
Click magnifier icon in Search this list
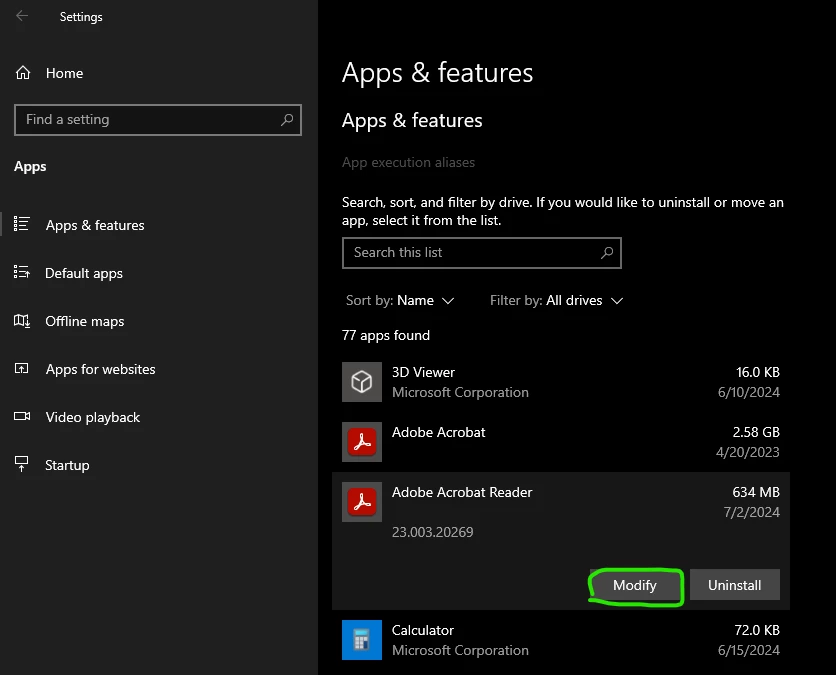tap(607, 253)
